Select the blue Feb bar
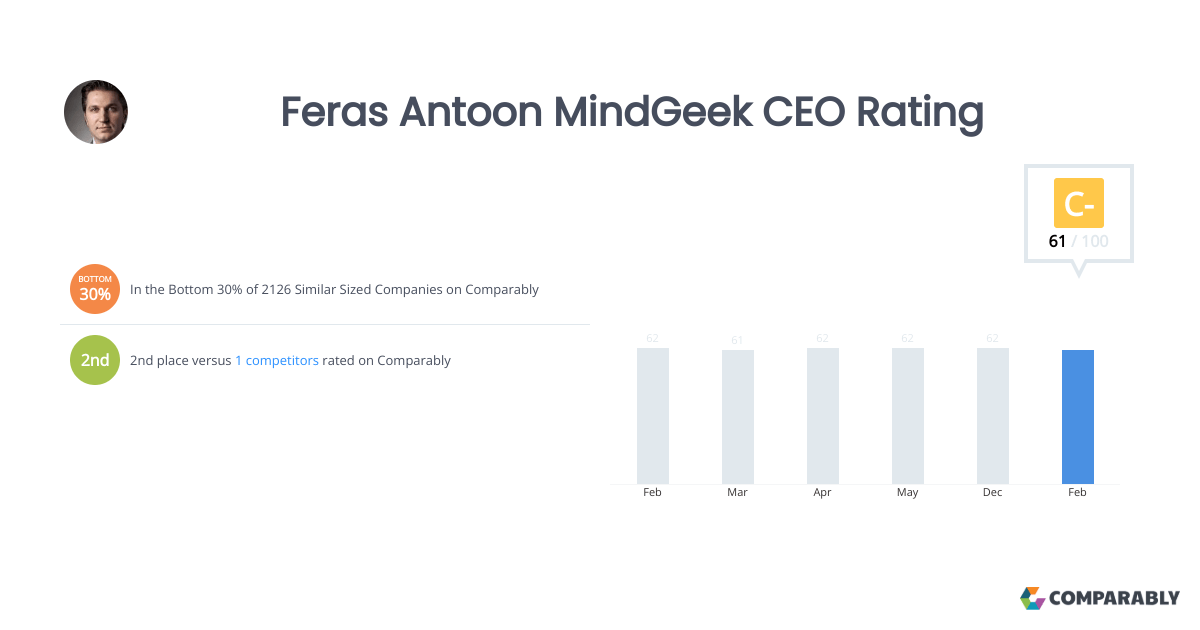 (1078, 417)
